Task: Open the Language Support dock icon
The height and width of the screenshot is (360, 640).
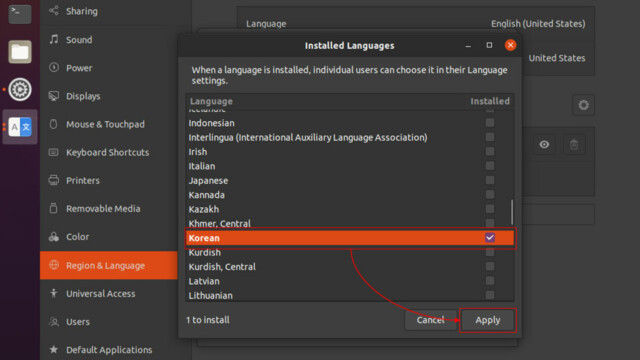Action: coord(20,127)
